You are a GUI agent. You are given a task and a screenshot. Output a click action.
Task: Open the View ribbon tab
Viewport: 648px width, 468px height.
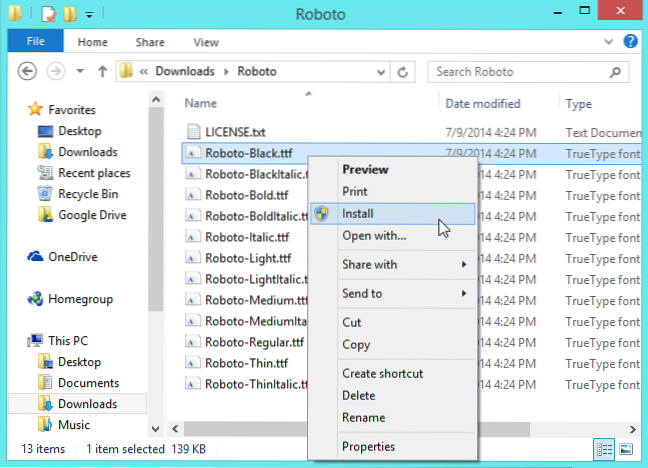coord(206,42)
